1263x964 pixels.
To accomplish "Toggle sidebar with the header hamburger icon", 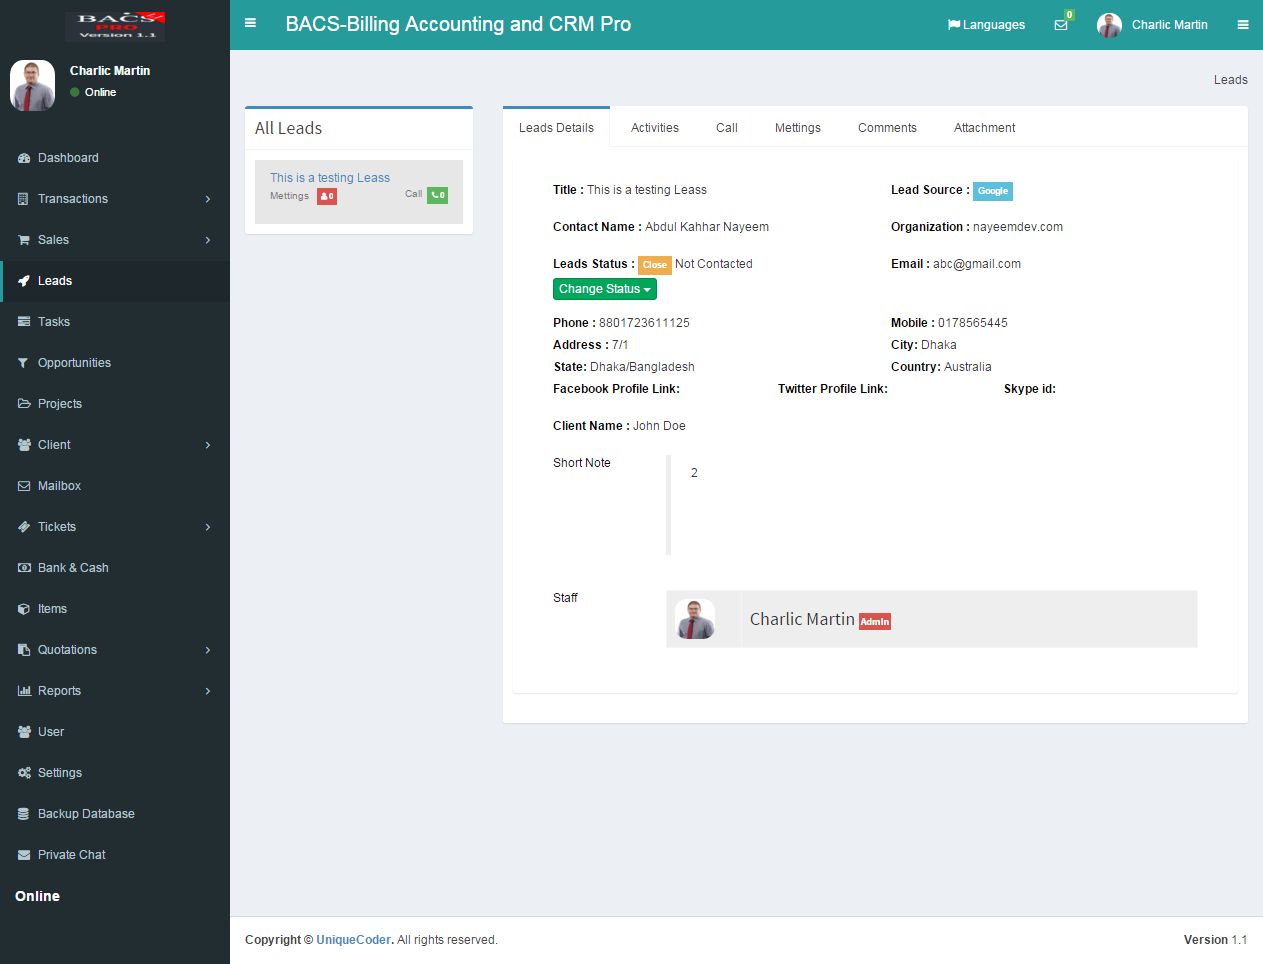I will click(250, 23).
